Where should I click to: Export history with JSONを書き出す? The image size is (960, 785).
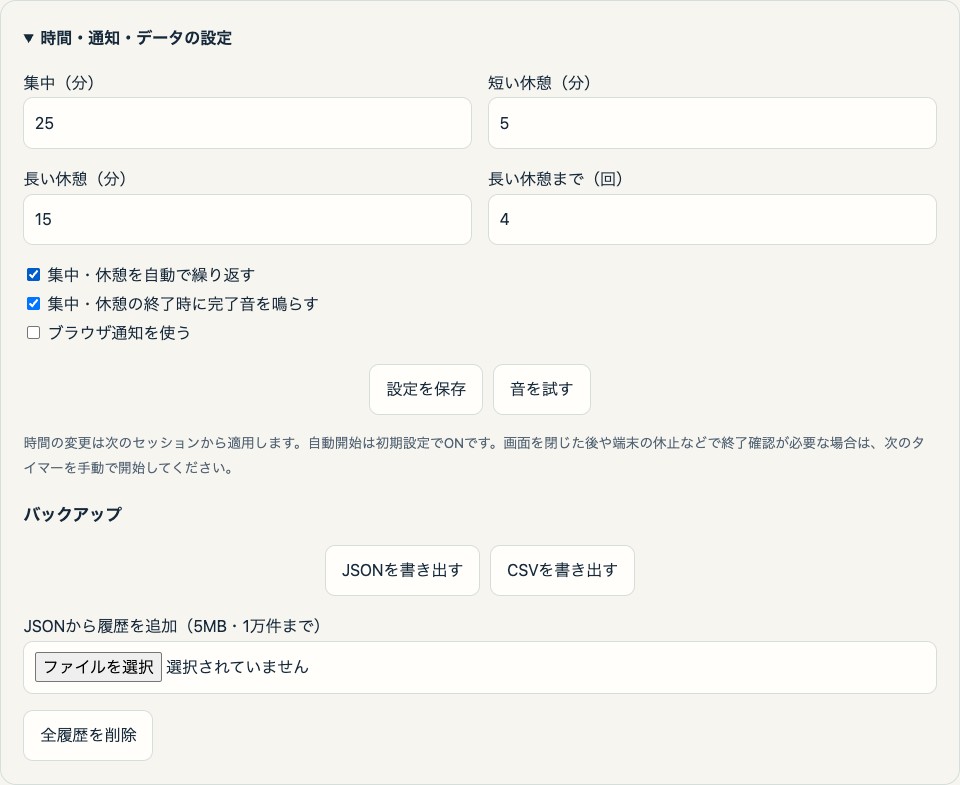point(402,570)
